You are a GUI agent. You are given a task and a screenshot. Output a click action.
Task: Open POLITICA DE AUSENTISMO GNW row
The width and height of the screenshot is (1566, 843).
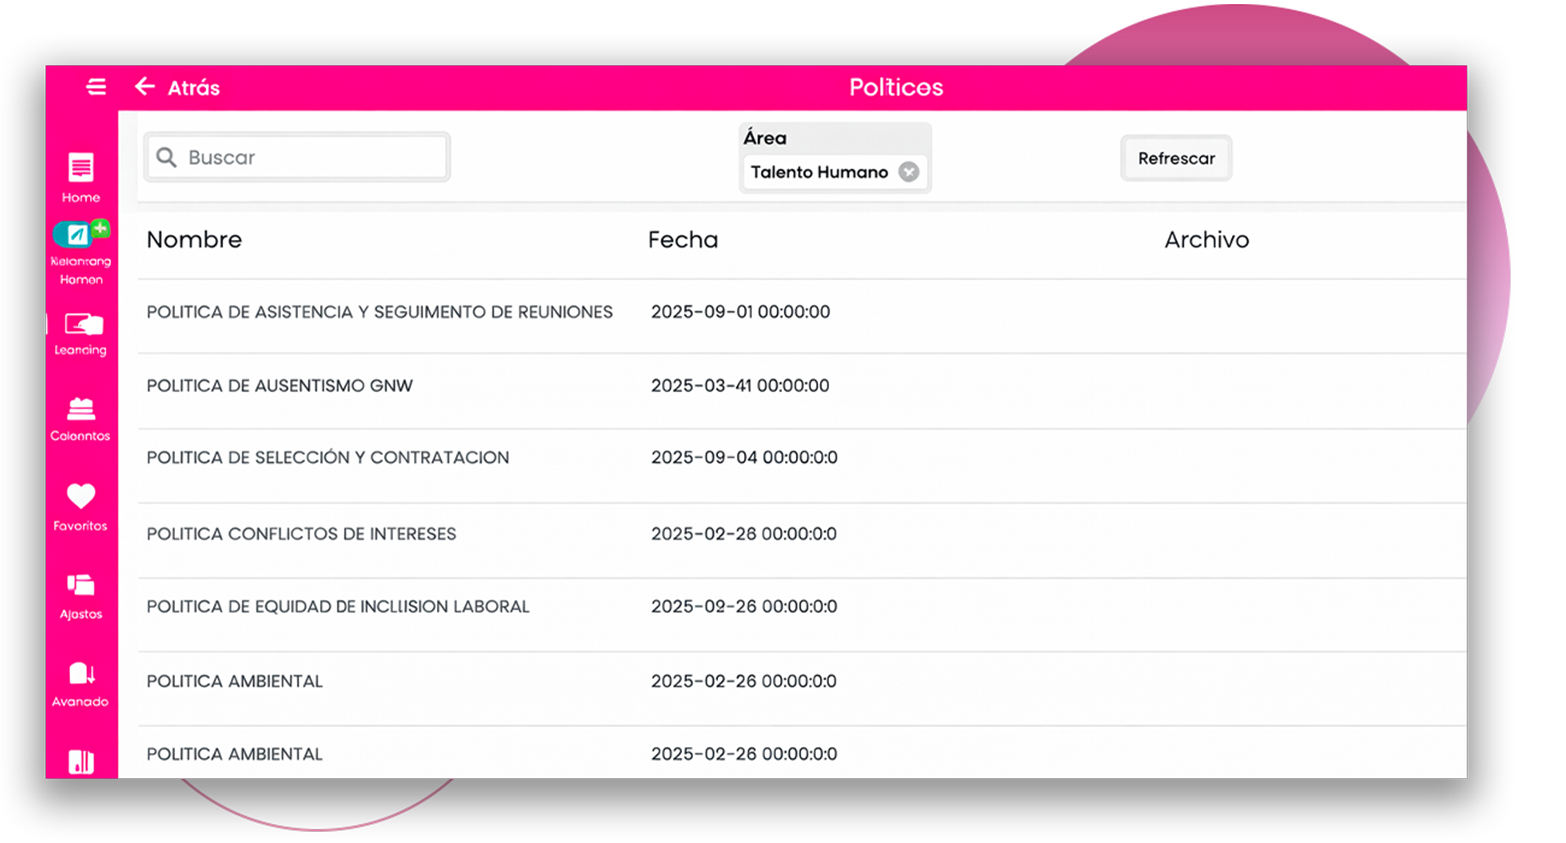point(280,386)
